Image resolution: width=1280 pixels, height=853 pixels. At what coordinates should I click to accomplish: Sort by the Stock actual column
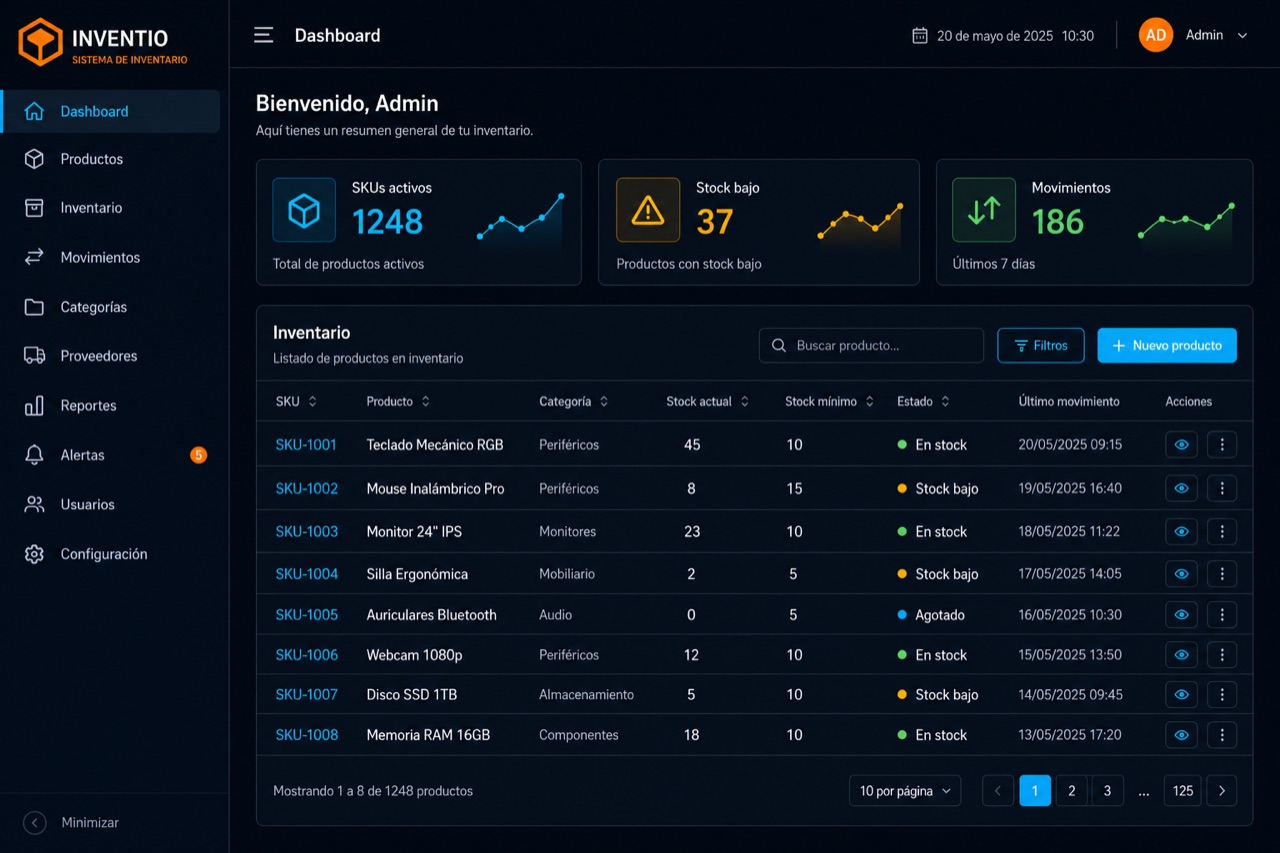pos(707,401)
